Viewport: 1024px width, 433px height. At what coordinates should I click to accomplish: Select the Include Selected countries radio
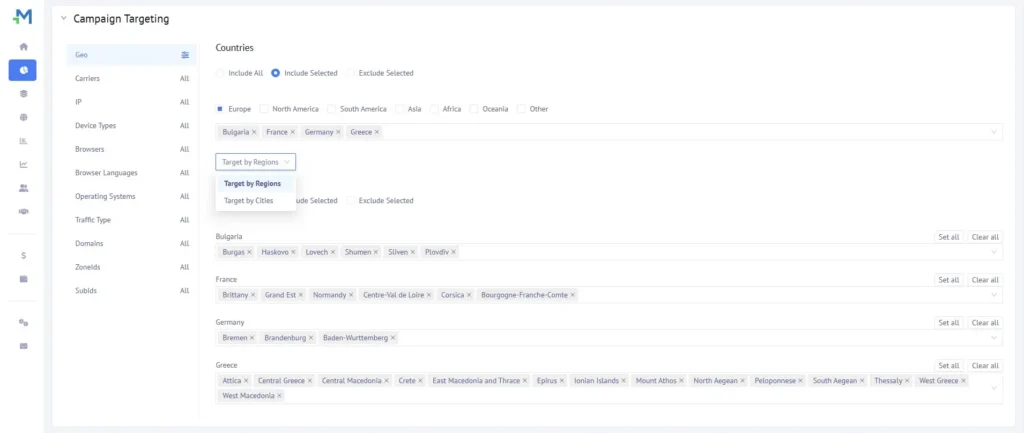(x=276, y=73)
